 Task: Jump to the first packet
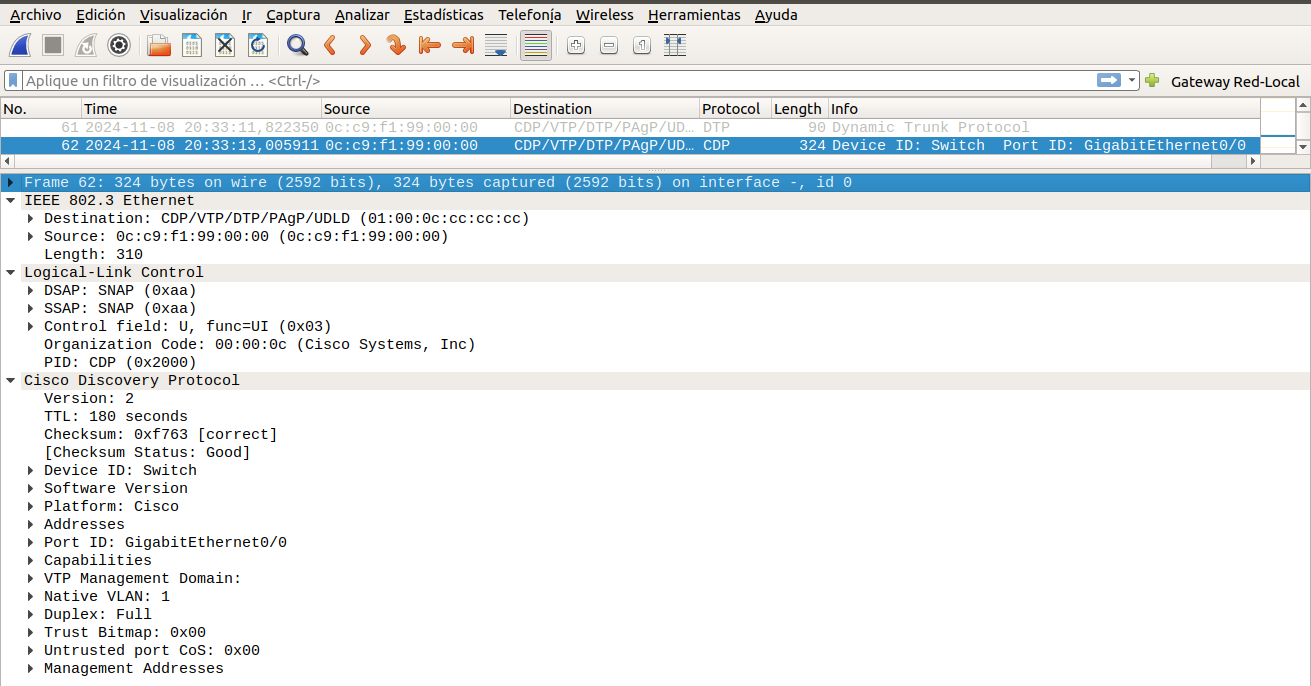430,45
